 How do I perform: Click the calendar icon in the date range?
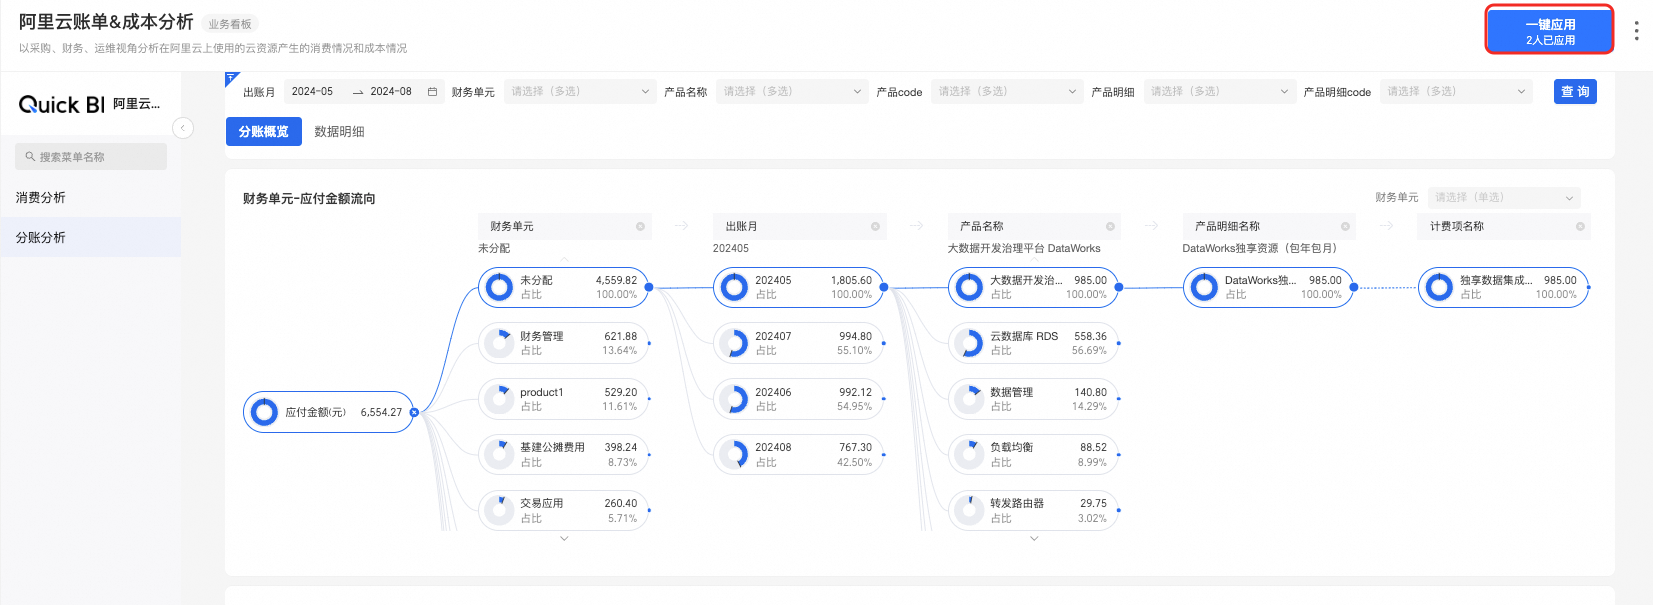432,91
